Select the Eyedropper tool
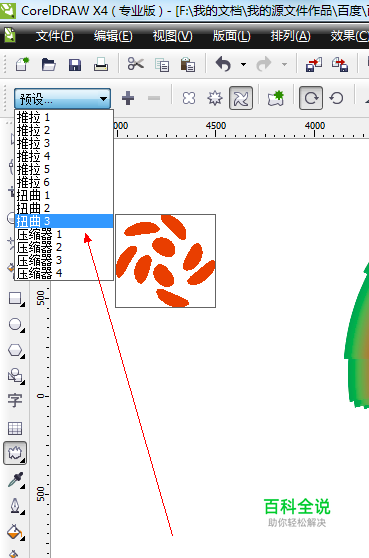The height and width of the screenshot is (558, 369). [x=15, y=480]
